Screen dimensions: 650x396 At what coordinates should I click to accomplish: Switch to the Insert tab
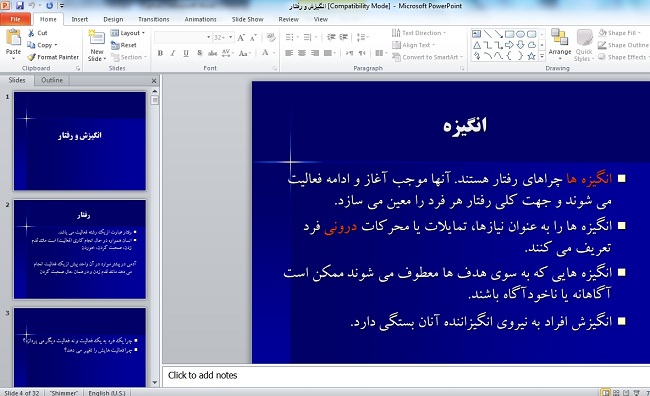pyautogui.click(x=80, y=19)
